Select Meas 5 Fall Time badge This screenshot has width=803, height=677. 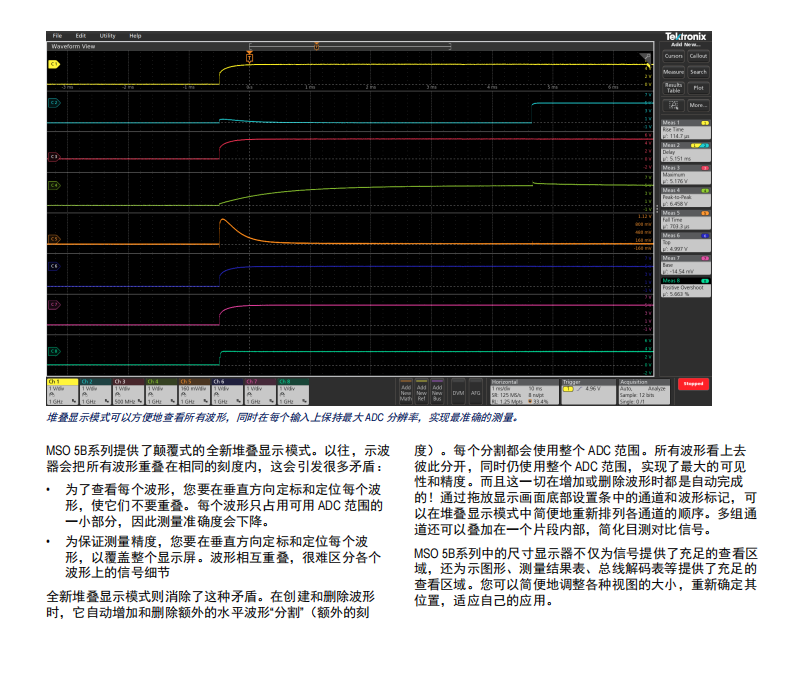(x=686, y=220)
